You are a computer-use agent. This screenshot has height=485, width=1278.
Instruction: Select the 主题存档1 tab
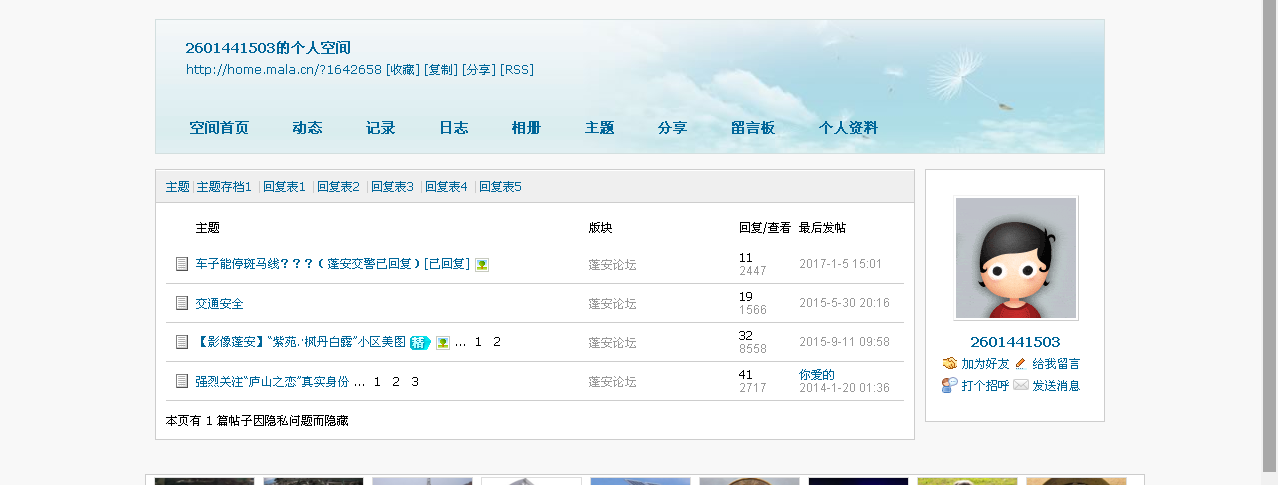coord(224,186)
